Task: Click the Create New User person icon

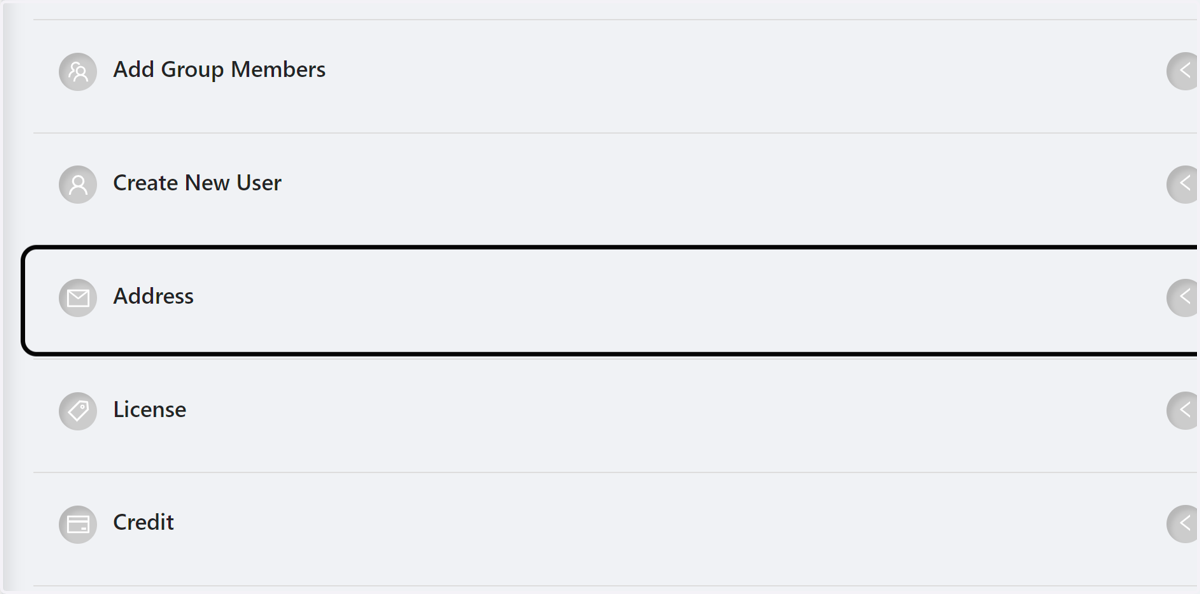Action: click(78, 184)
